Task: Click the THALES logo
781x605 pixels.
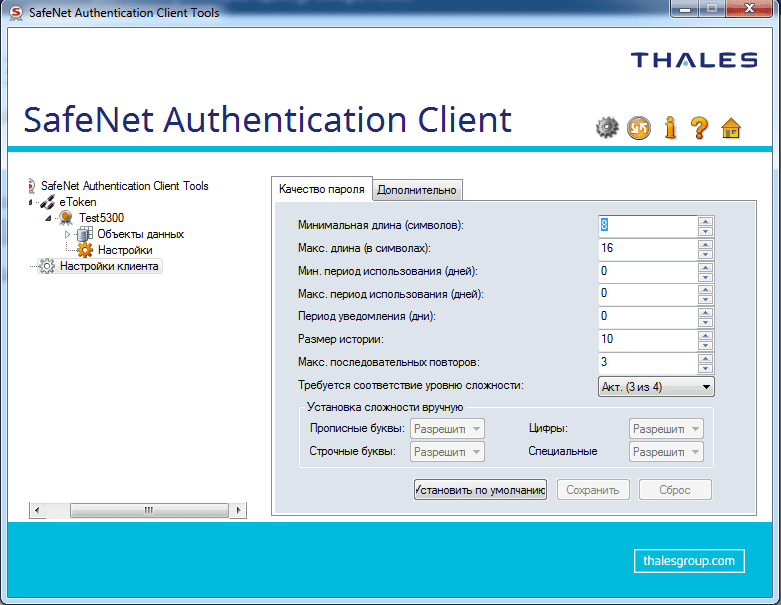Action: [694, 60]
